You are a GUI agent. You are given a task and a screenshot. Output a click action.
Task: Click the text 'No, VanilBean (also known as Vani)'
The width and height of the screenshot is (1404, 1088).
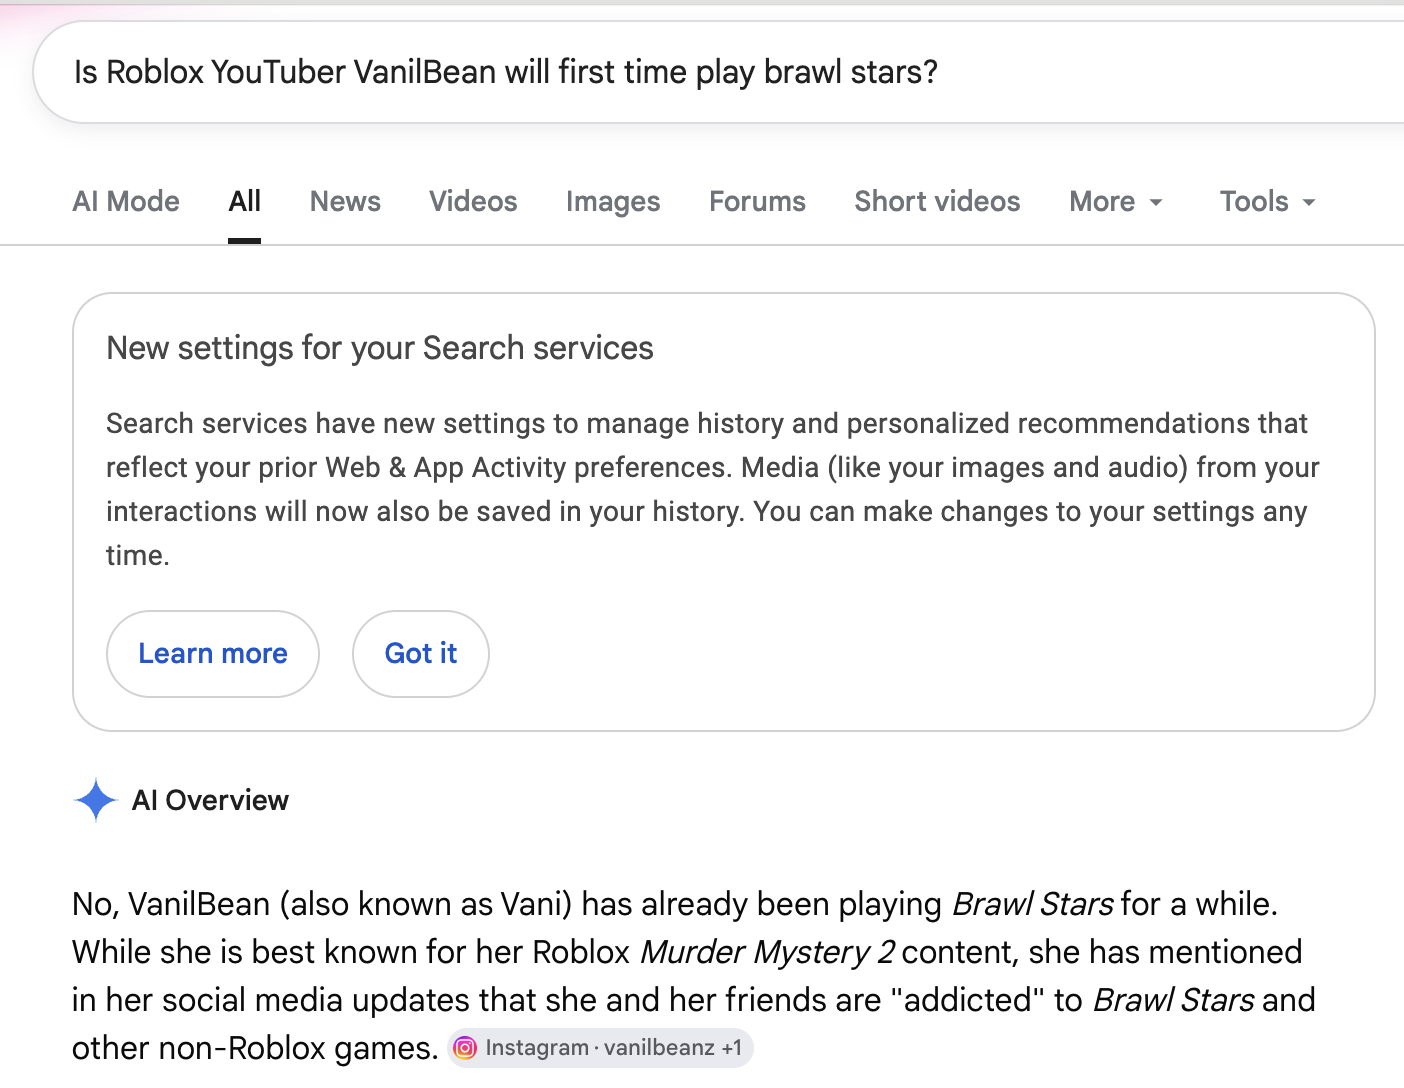(322, 904)
